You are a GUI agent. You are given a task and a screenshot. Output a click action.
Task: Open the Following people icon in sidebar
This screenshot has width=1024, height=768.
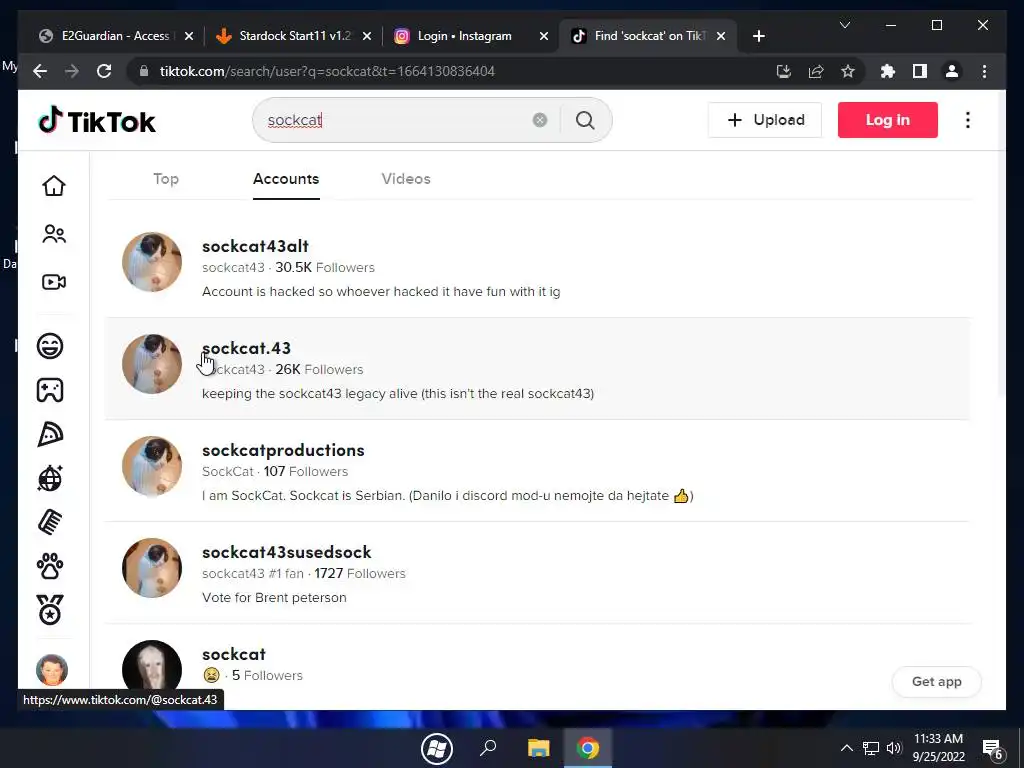pos(54,234)
